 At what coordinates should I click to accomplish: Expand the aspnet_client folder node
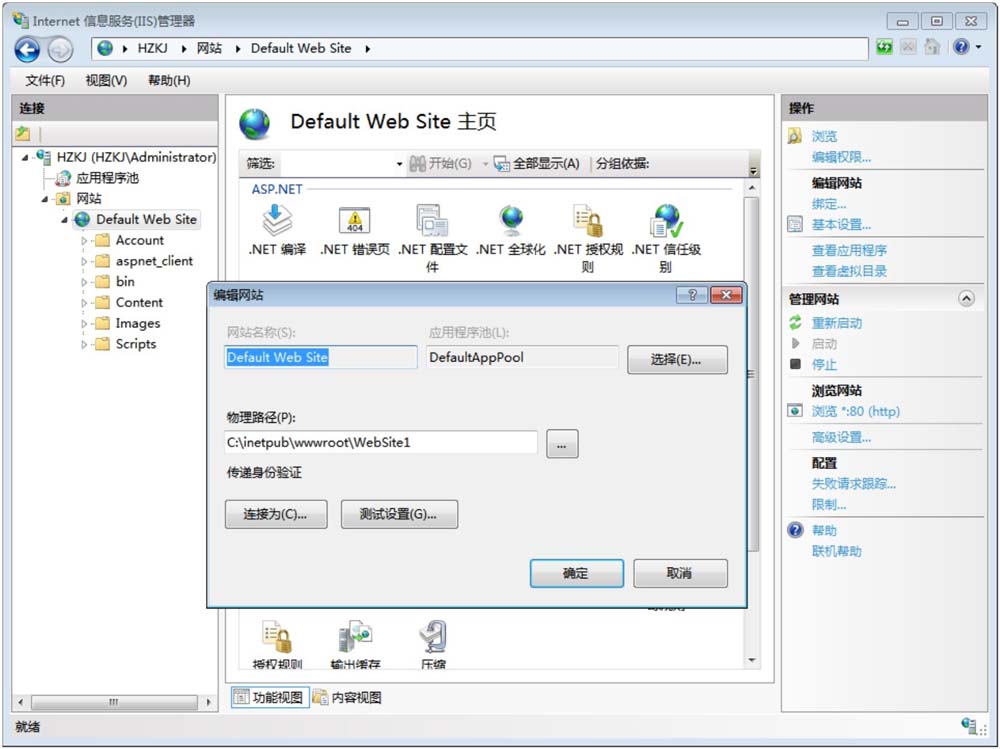click(84, 262)
